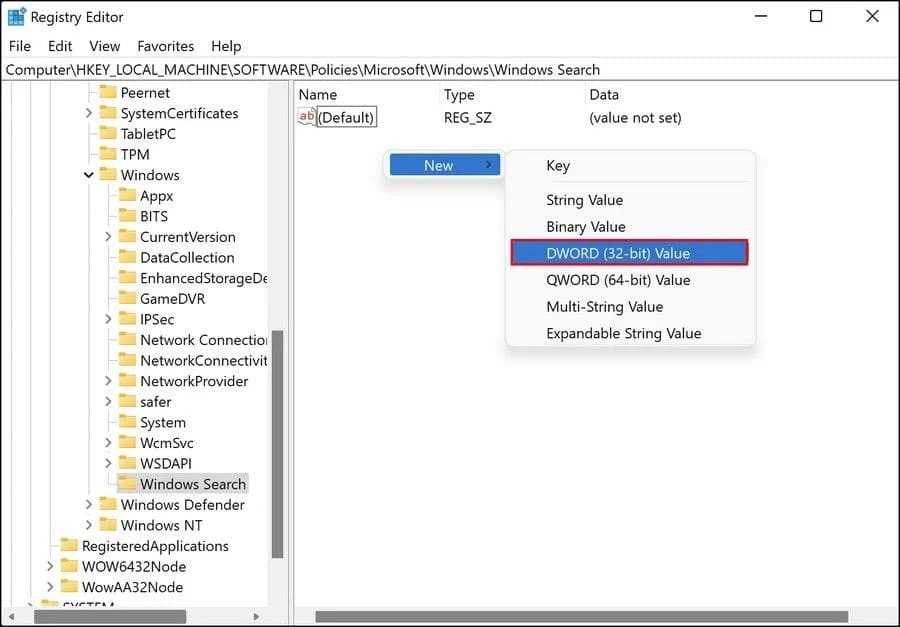Click the Peernet folder icon

point(108,92)
